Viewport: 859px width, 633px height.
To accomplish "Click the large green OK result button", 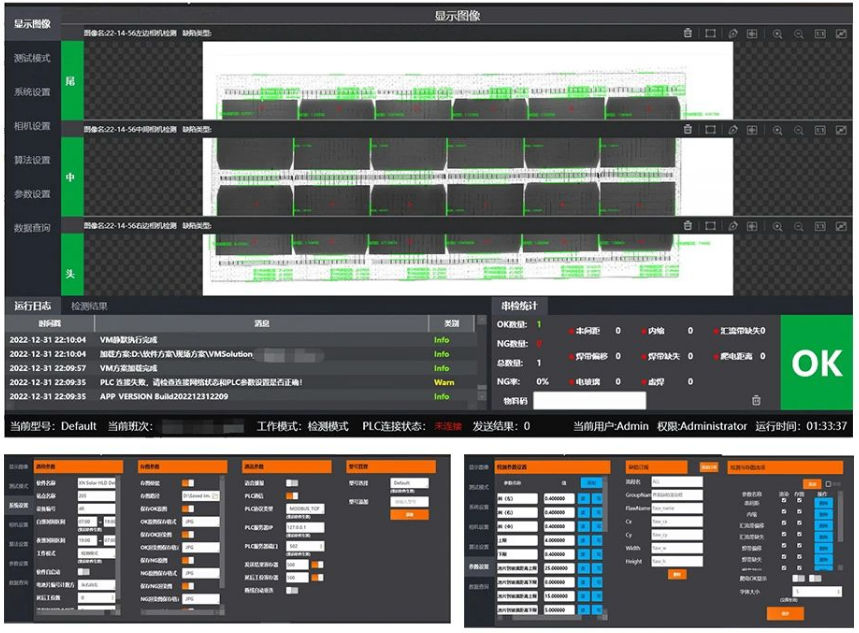I will click(816, 363).
